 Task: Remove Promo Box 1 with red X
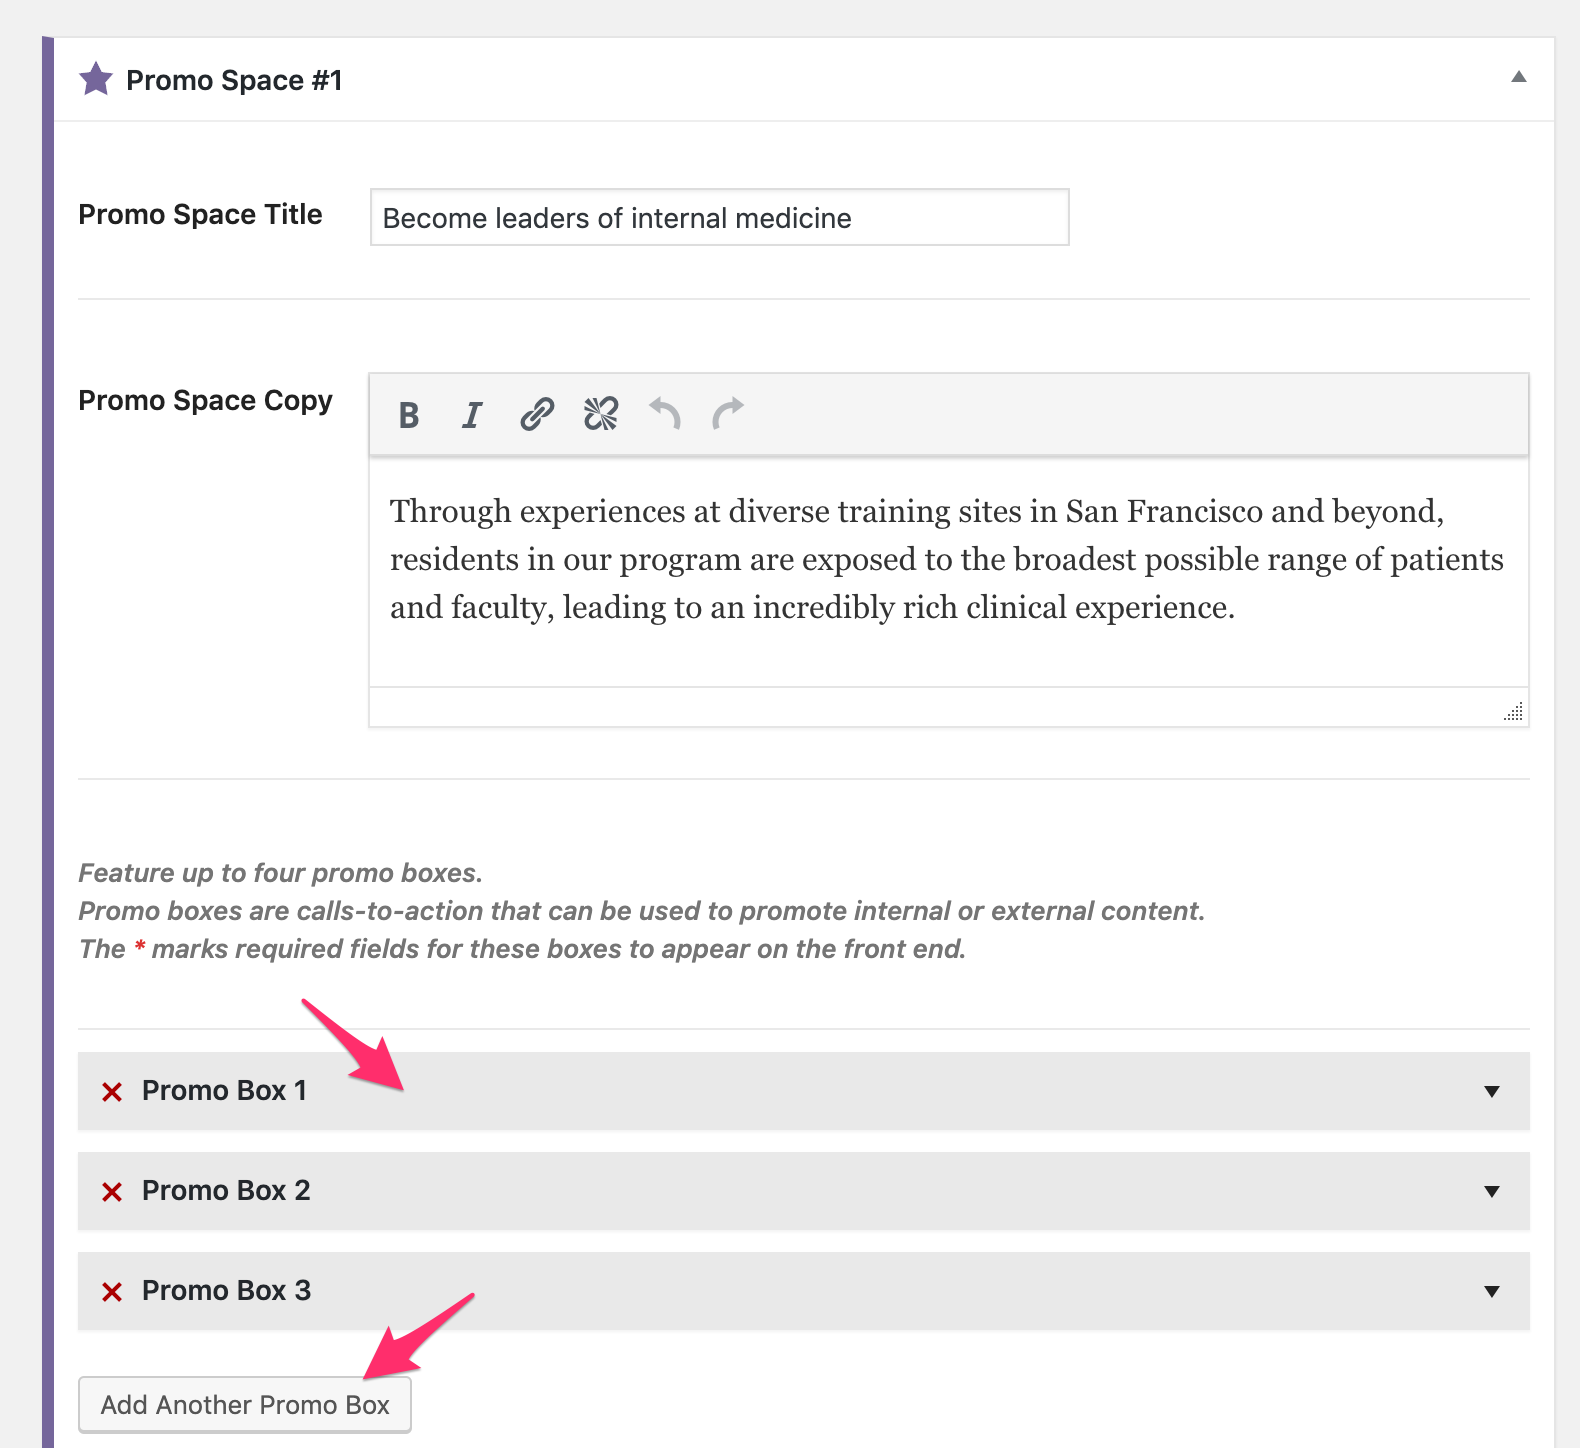point(112,1092)
